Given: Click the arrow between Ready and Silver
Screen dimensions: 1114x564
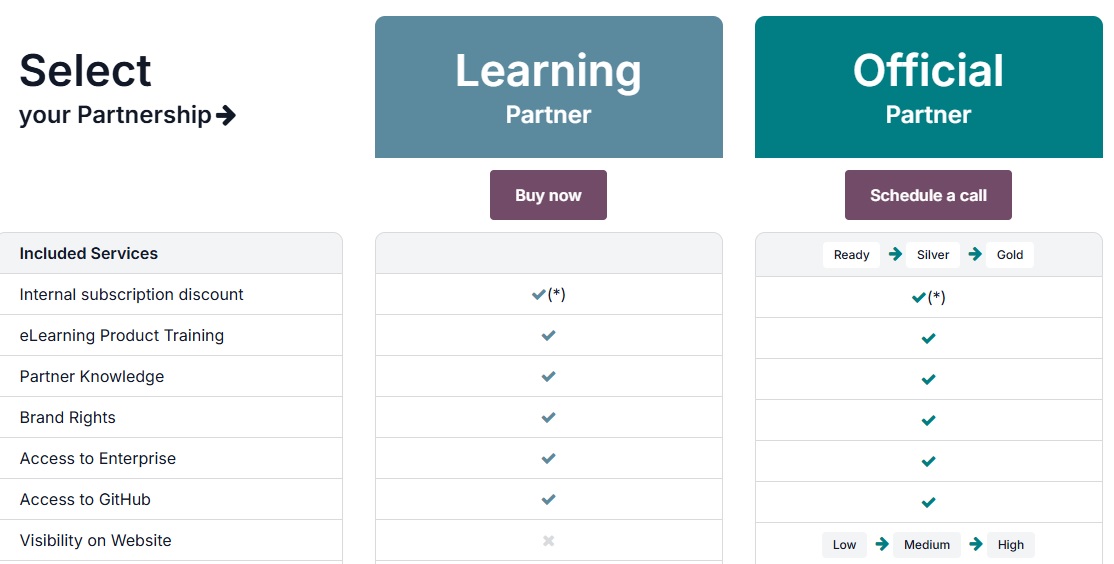Looking at the screenshot, I should point(895,254).
